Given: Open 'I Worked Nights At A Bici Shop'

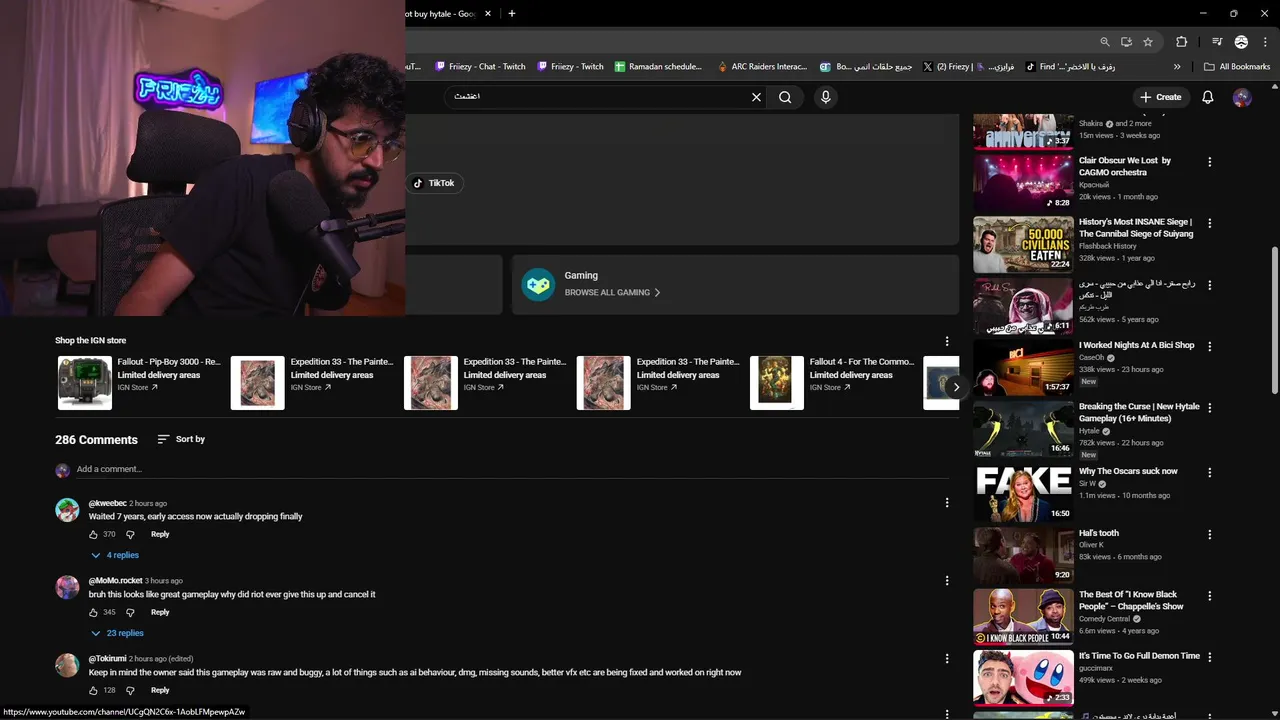Looking at the screenshot, I should click(1136, 345).
